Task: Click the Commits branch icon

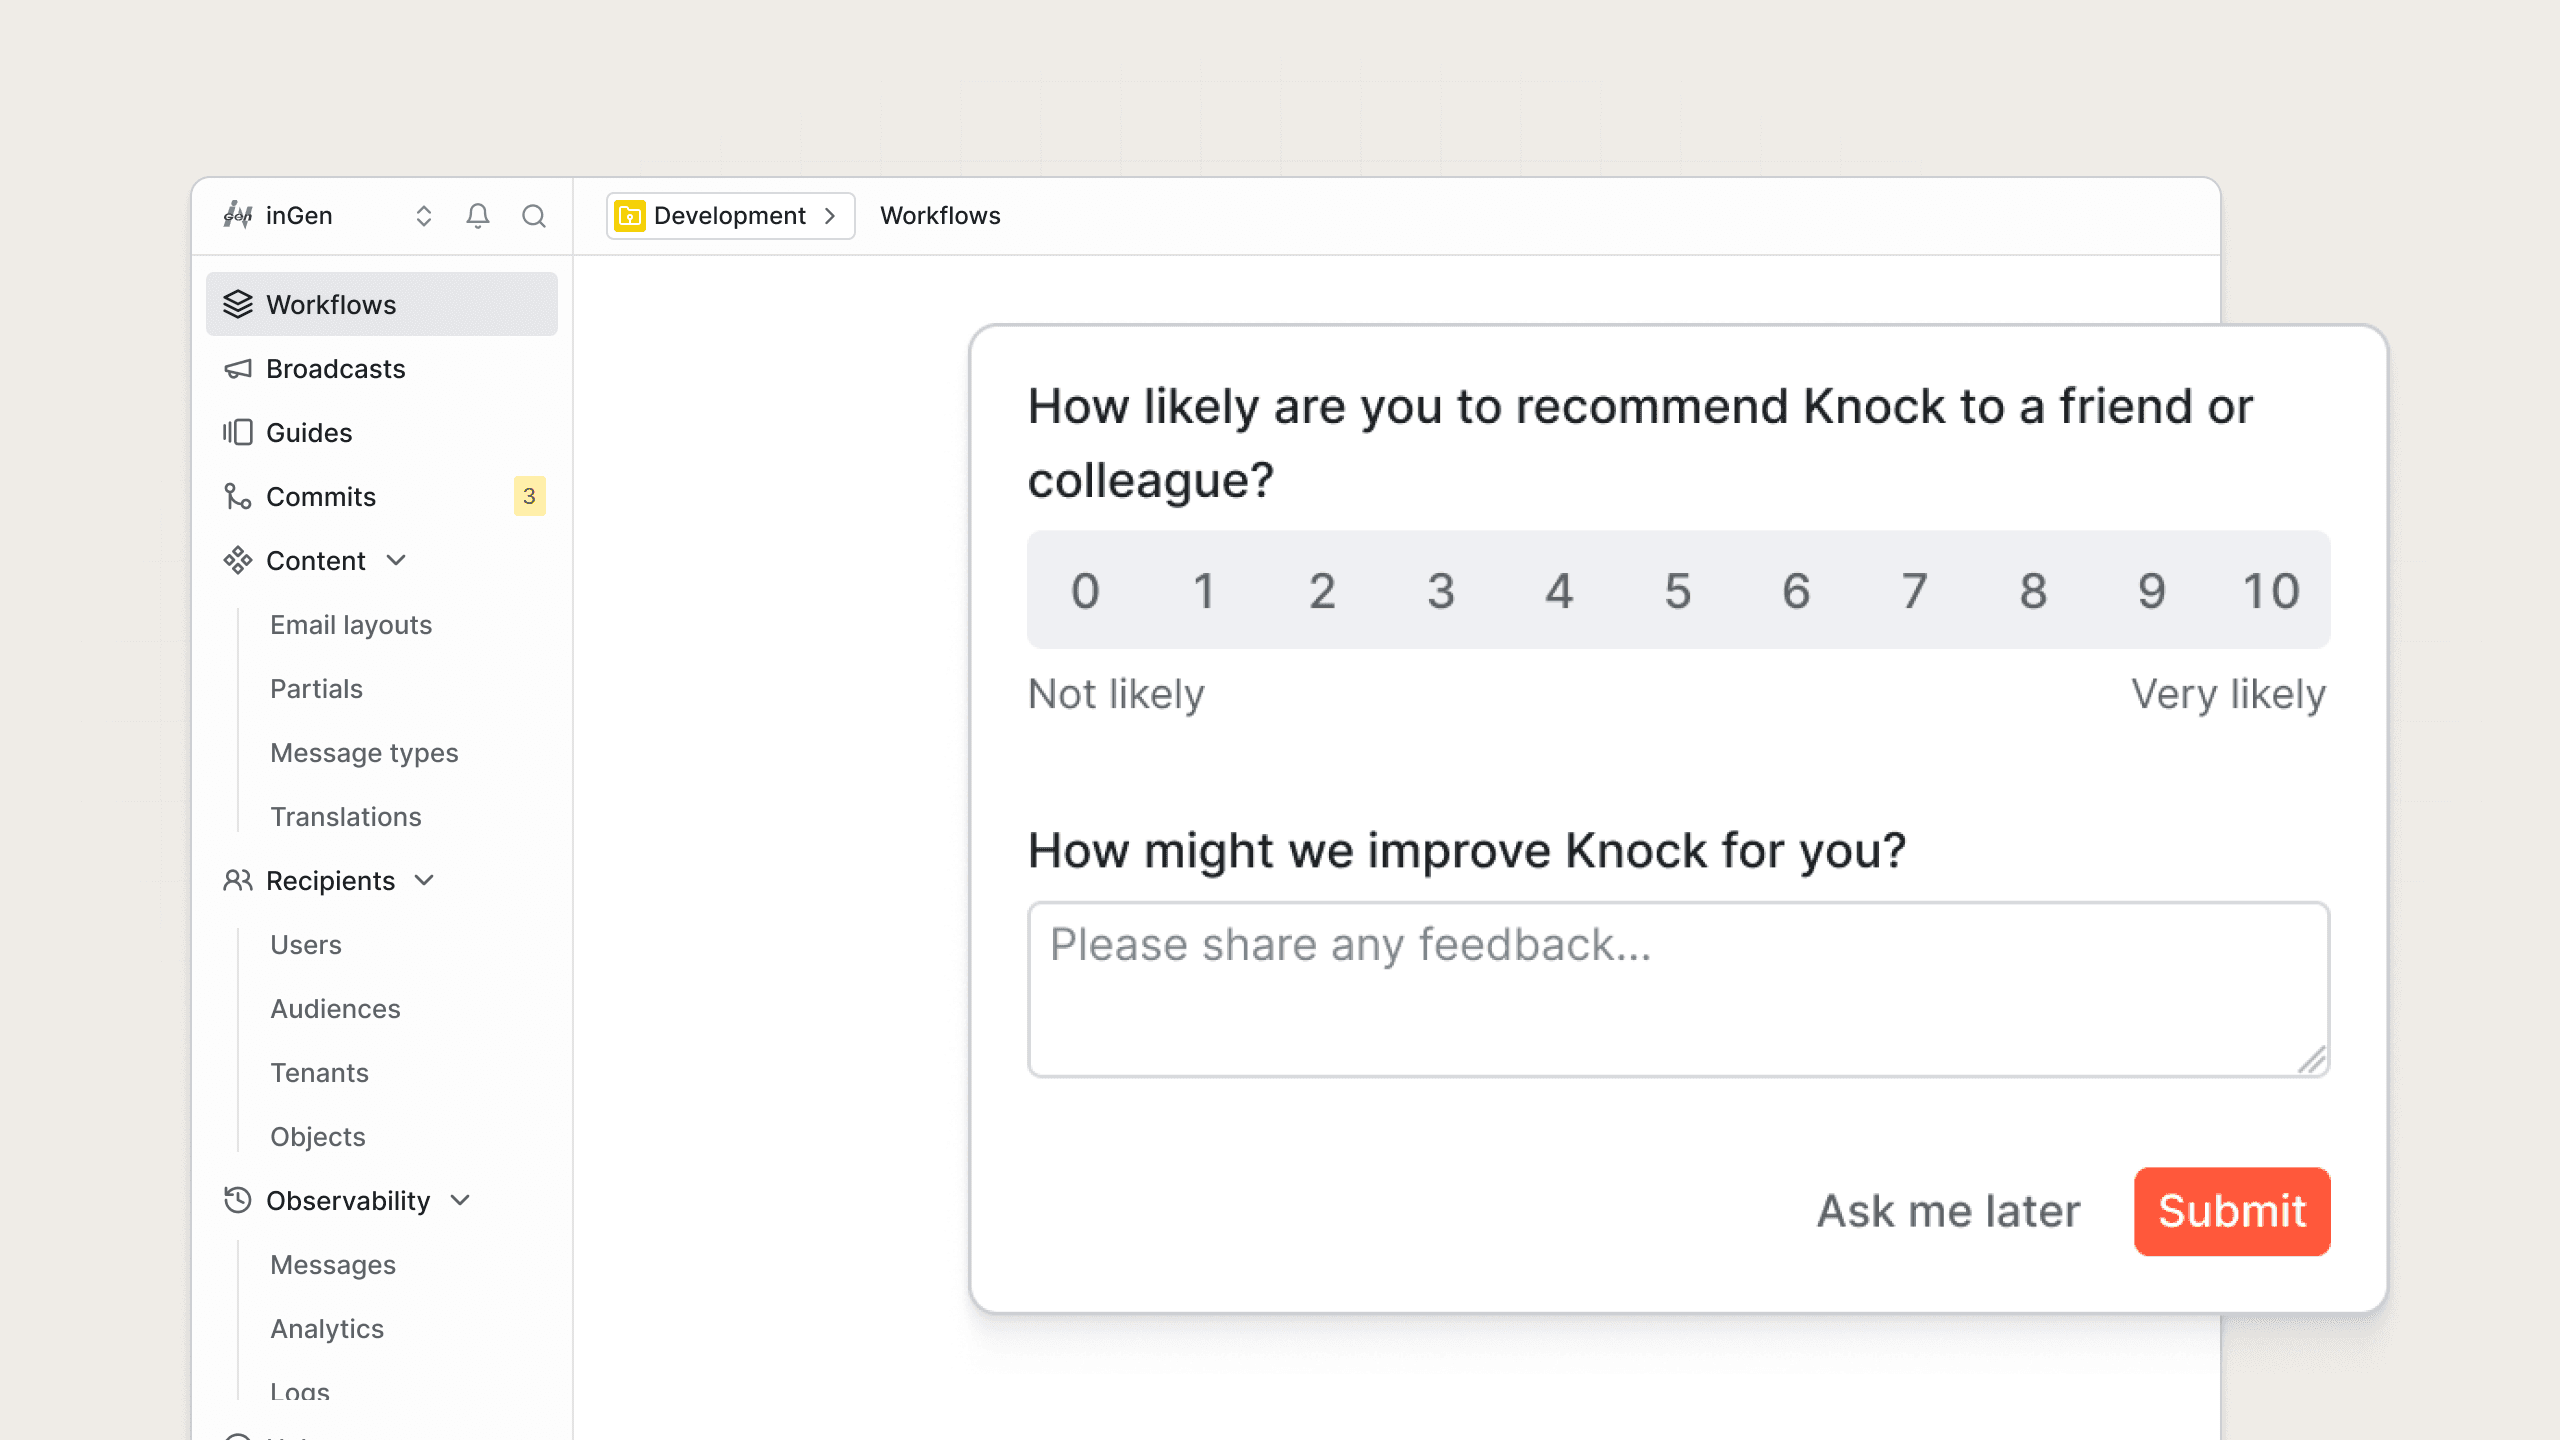Action: coord(238,497)
